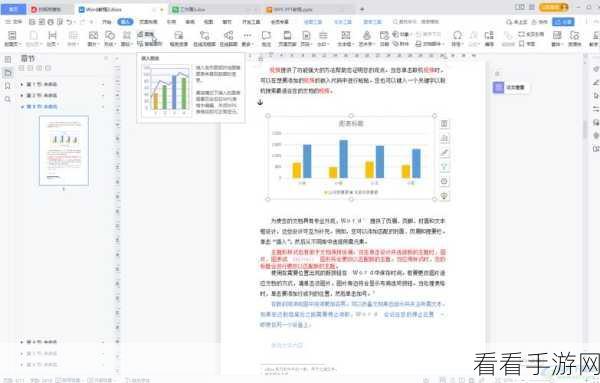The height and width of the screenshot is (383, 600).
Task: Expand section 4 in chapter panel
Action: click(x=22, y=342)
